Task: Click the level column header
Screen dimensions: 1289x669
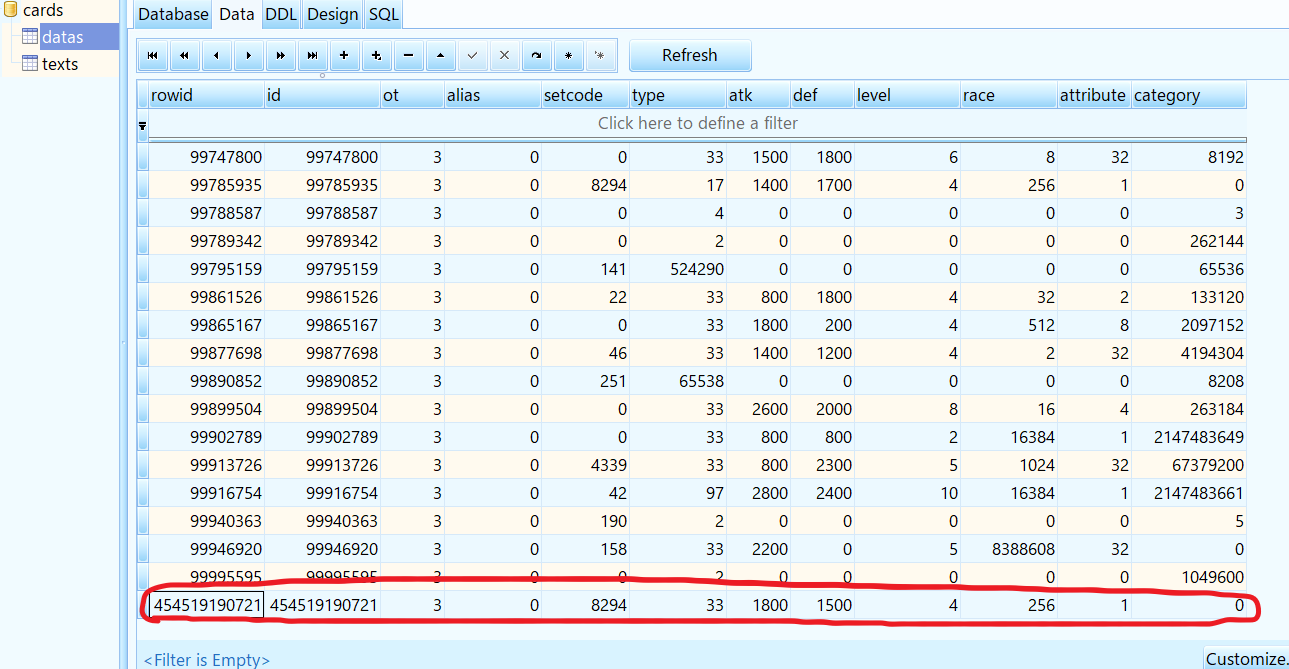Action: coord(907,95)
